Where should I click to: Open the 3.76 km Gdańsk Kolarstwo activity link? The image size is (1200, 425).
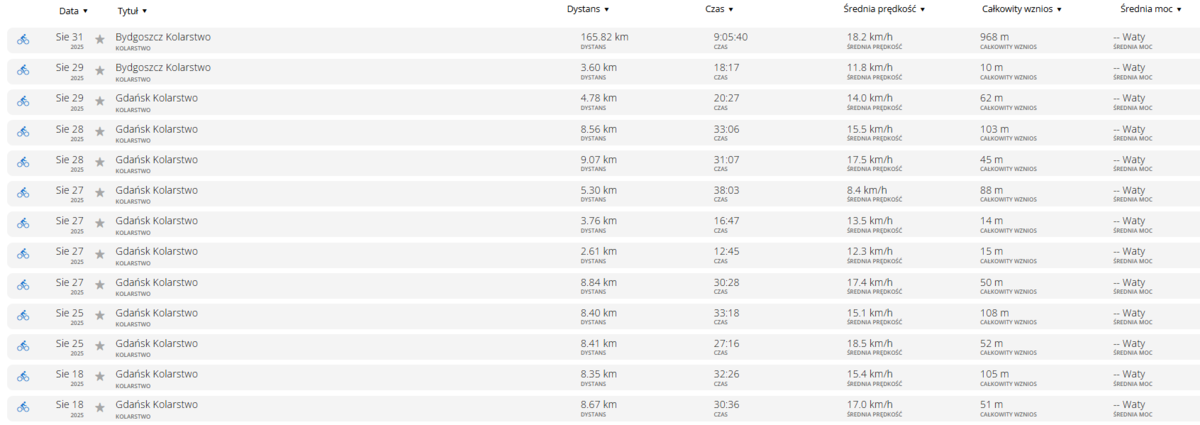(x=157, y=220)
